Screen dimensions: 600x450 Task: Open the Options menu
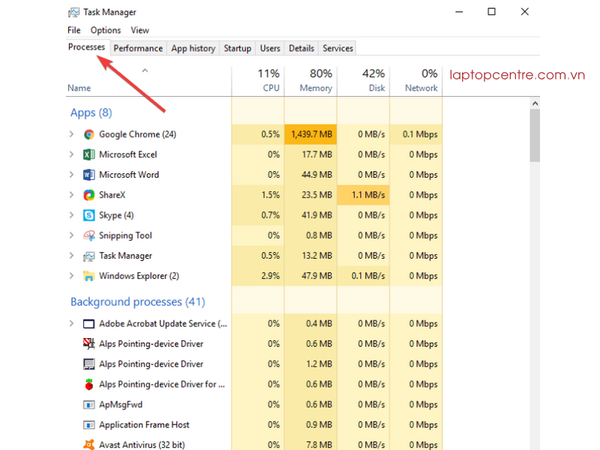(x=105, y=31)
